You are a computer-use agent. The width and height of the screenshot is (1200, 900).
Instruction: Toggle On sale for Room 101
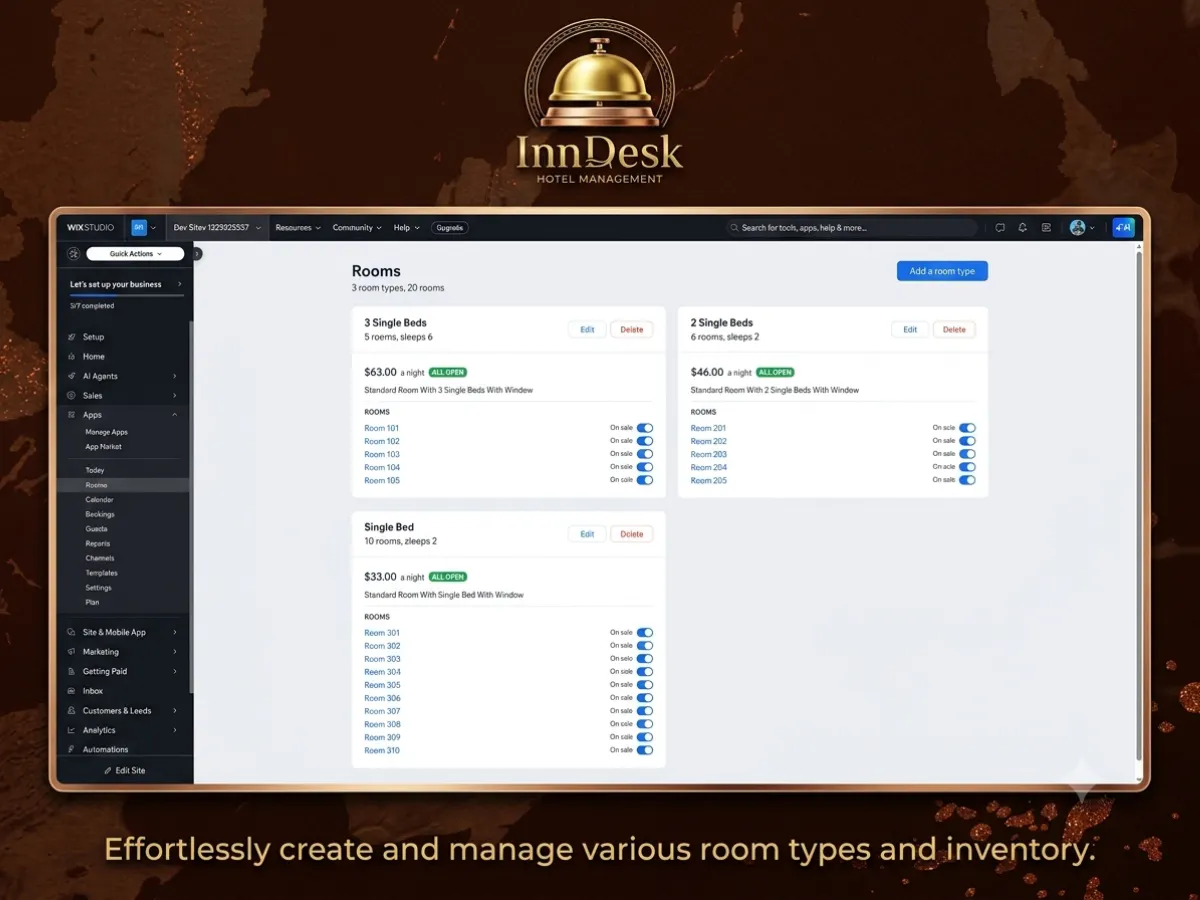pos(645,428)
